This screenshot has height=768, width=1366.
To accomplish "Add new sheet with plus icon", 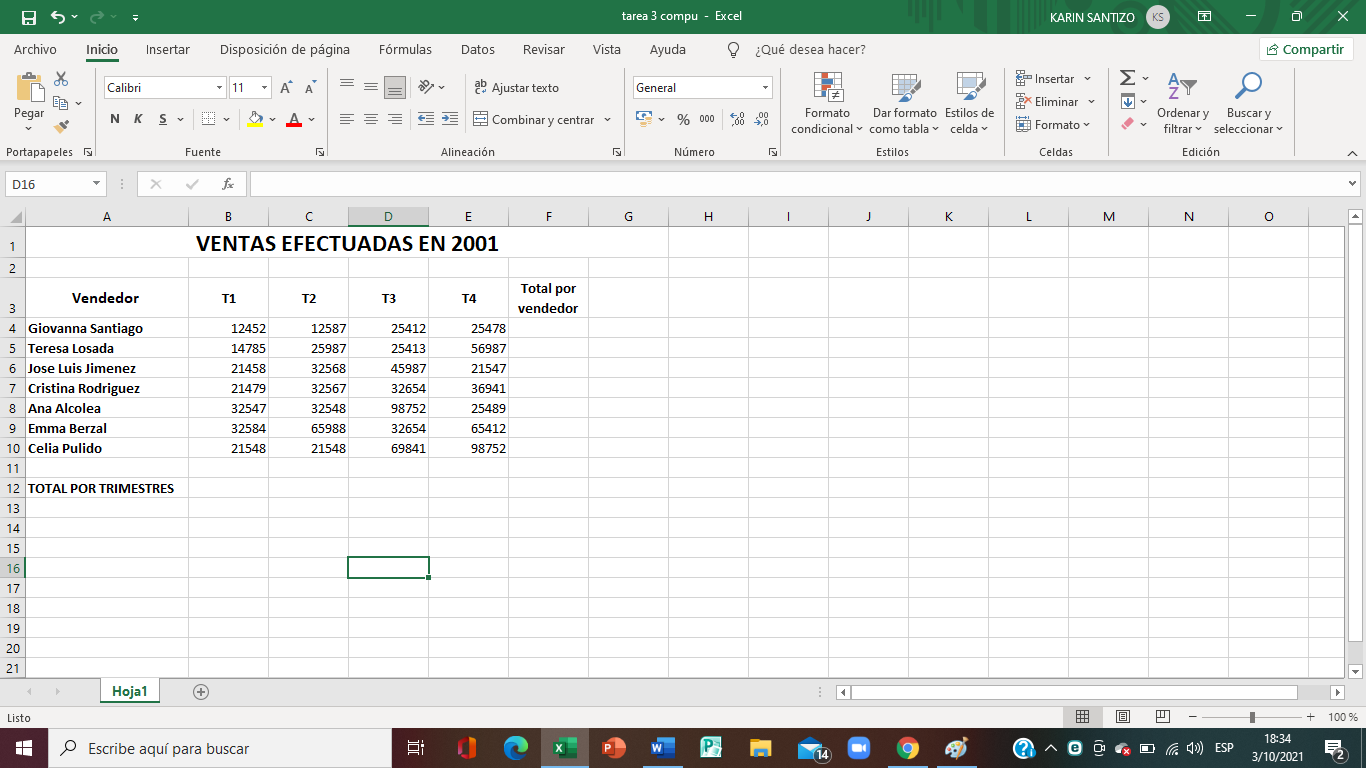I will pos(201,691).
